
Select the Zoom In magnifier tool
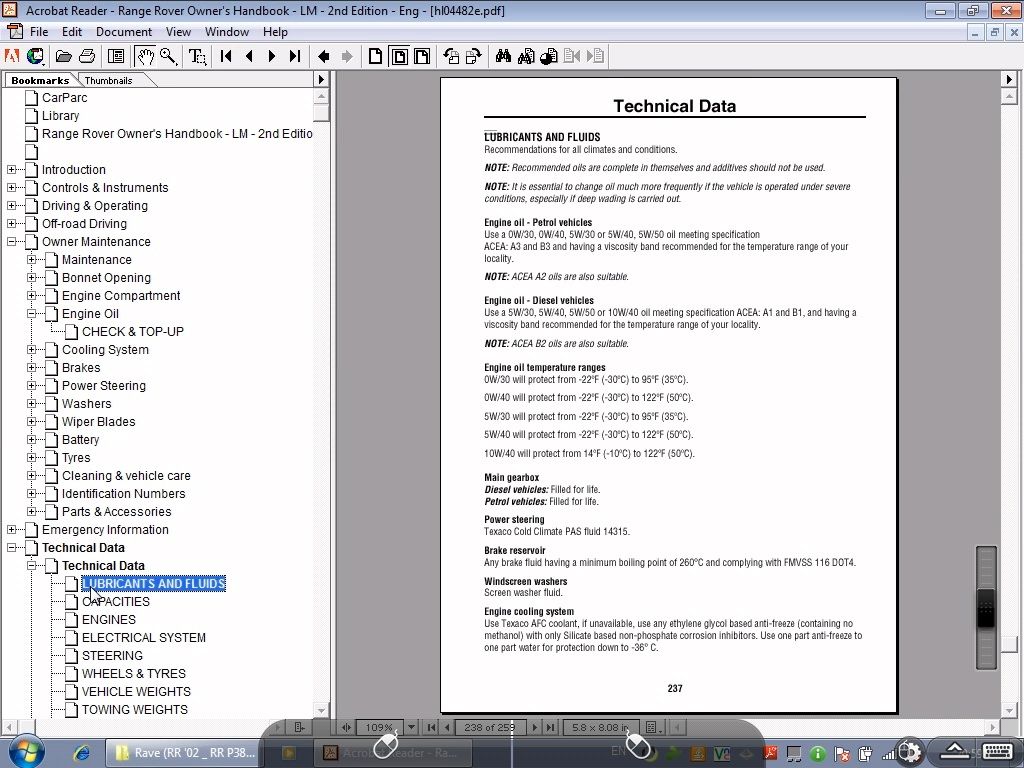point(168,56)
